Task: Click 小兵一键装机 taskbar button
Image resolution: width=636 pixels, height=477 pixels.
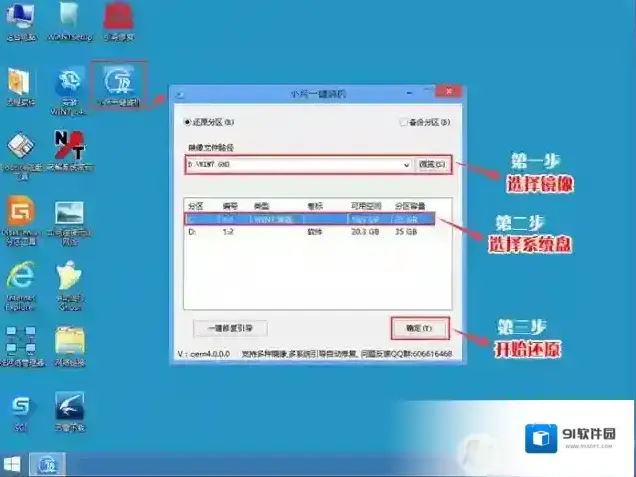Action: [x=47, y=465]
